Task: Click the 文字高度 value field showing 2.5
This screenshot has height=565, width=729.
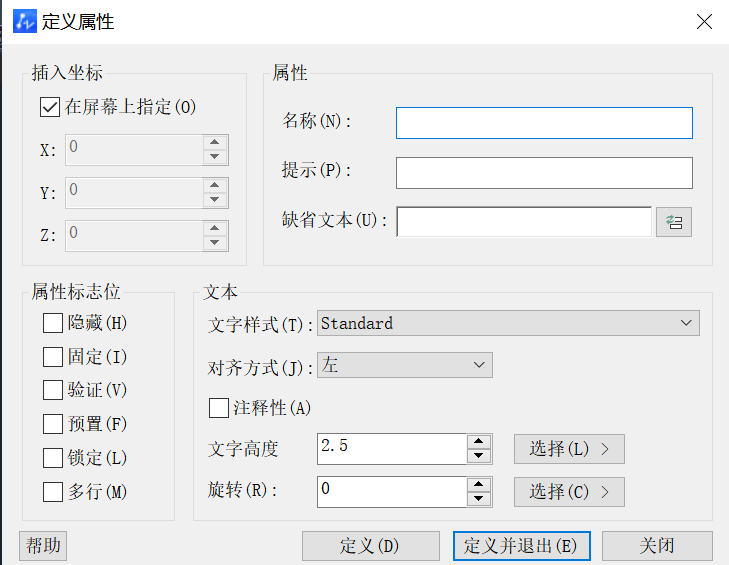Action: tap(392, 449)
